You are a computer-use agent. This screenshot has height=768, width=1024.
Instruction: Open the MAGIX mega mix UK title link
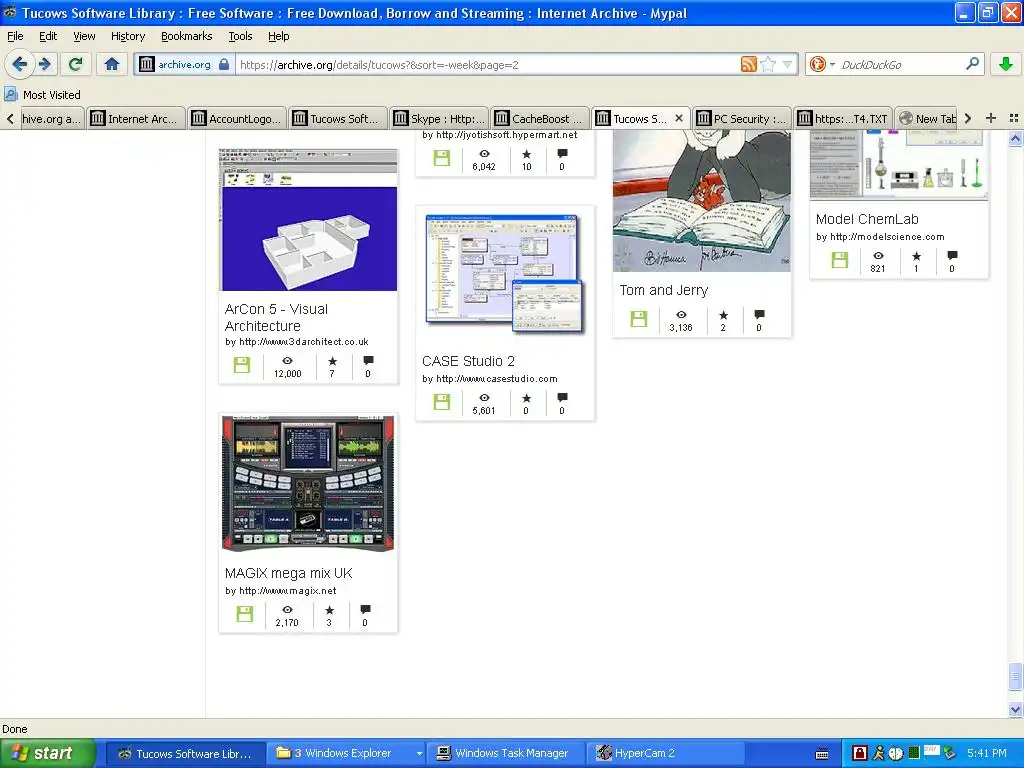[289, 573]
